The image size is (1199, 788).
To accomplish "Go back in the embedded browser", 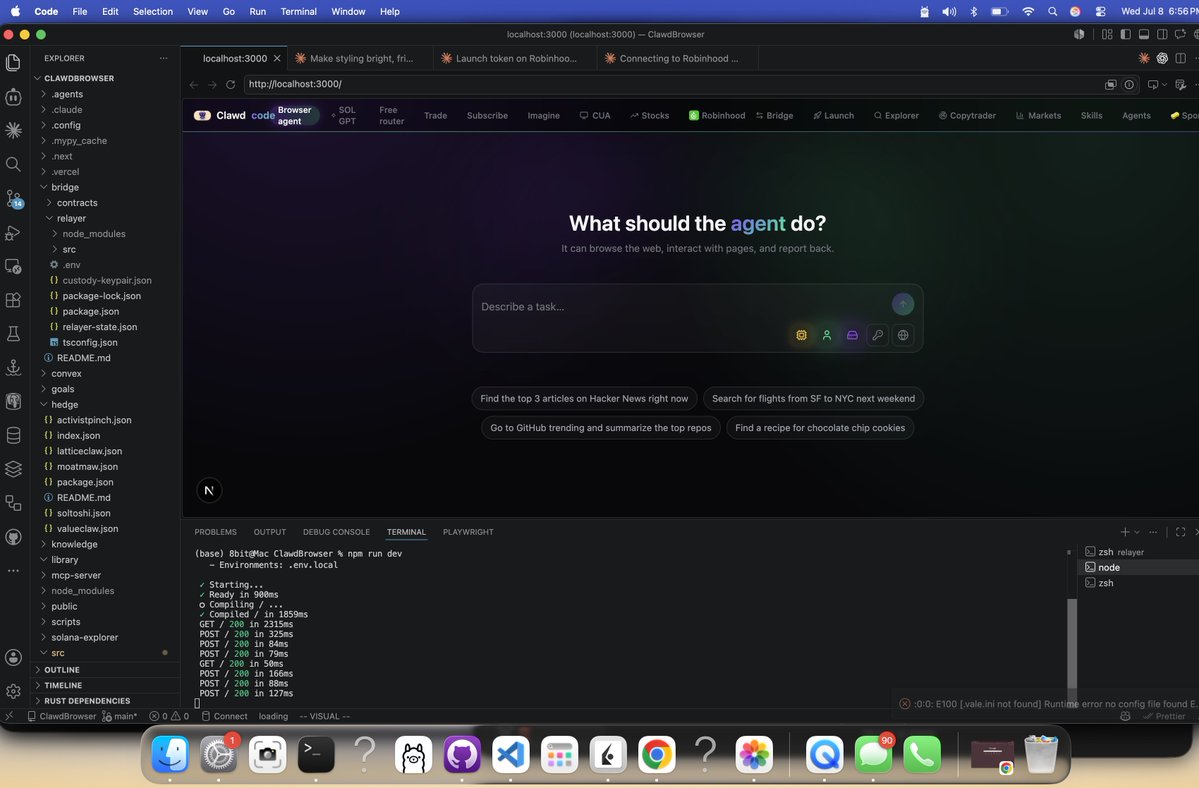I will (x=193, y=85).
